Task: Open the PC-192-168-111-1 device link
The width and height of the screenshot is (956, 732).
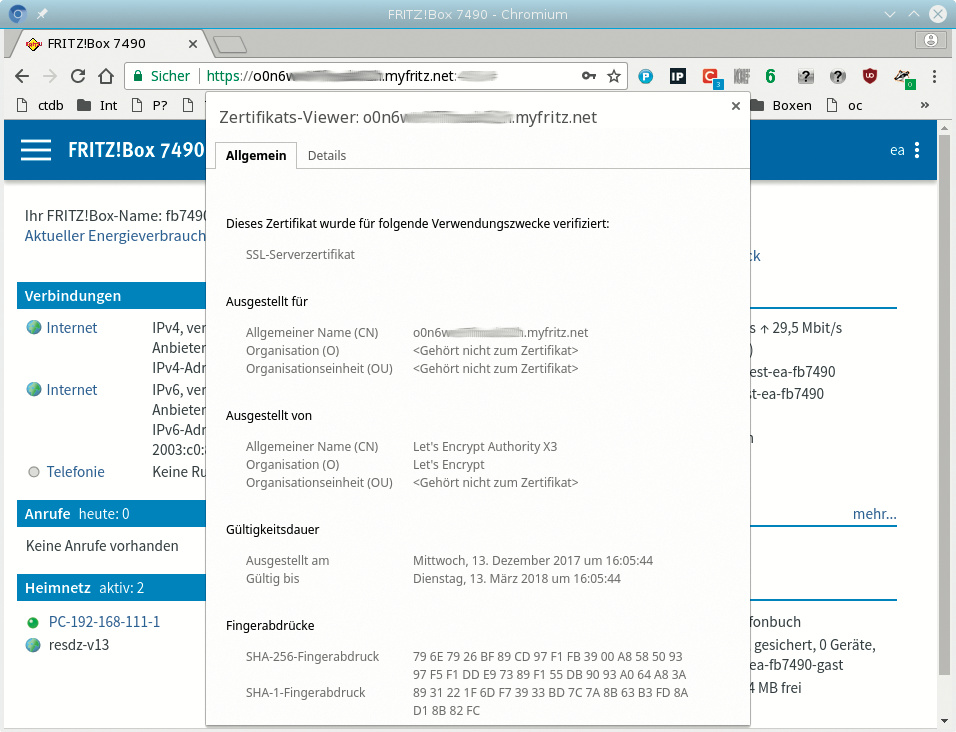Action: (104, 622)
